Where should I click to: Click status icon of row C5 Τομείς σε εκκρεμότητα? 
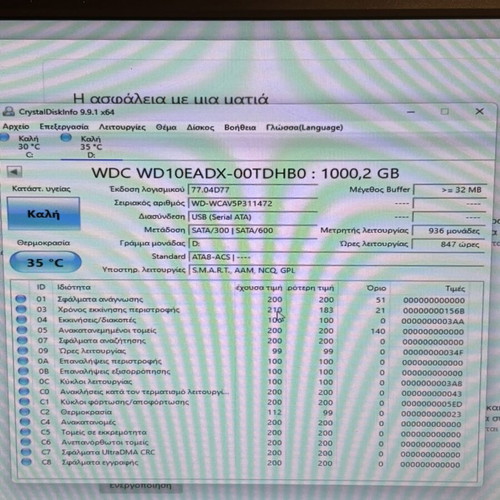25,432
